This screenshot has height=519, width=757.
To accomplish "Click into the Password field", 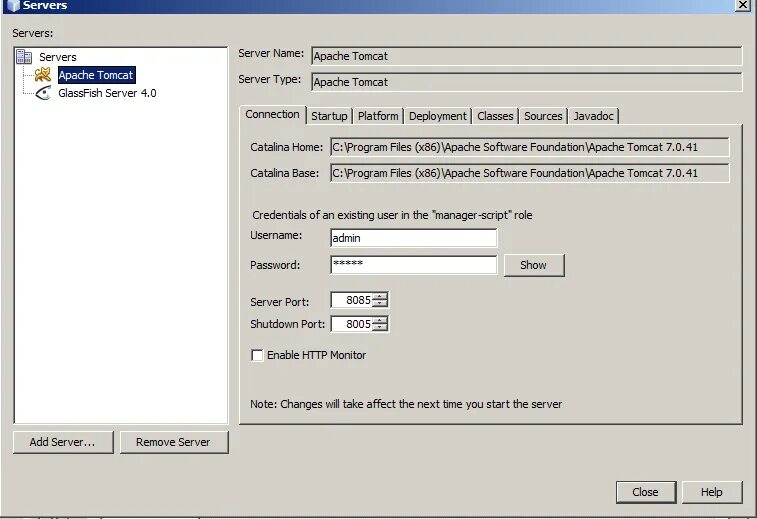I will [414, 265].
